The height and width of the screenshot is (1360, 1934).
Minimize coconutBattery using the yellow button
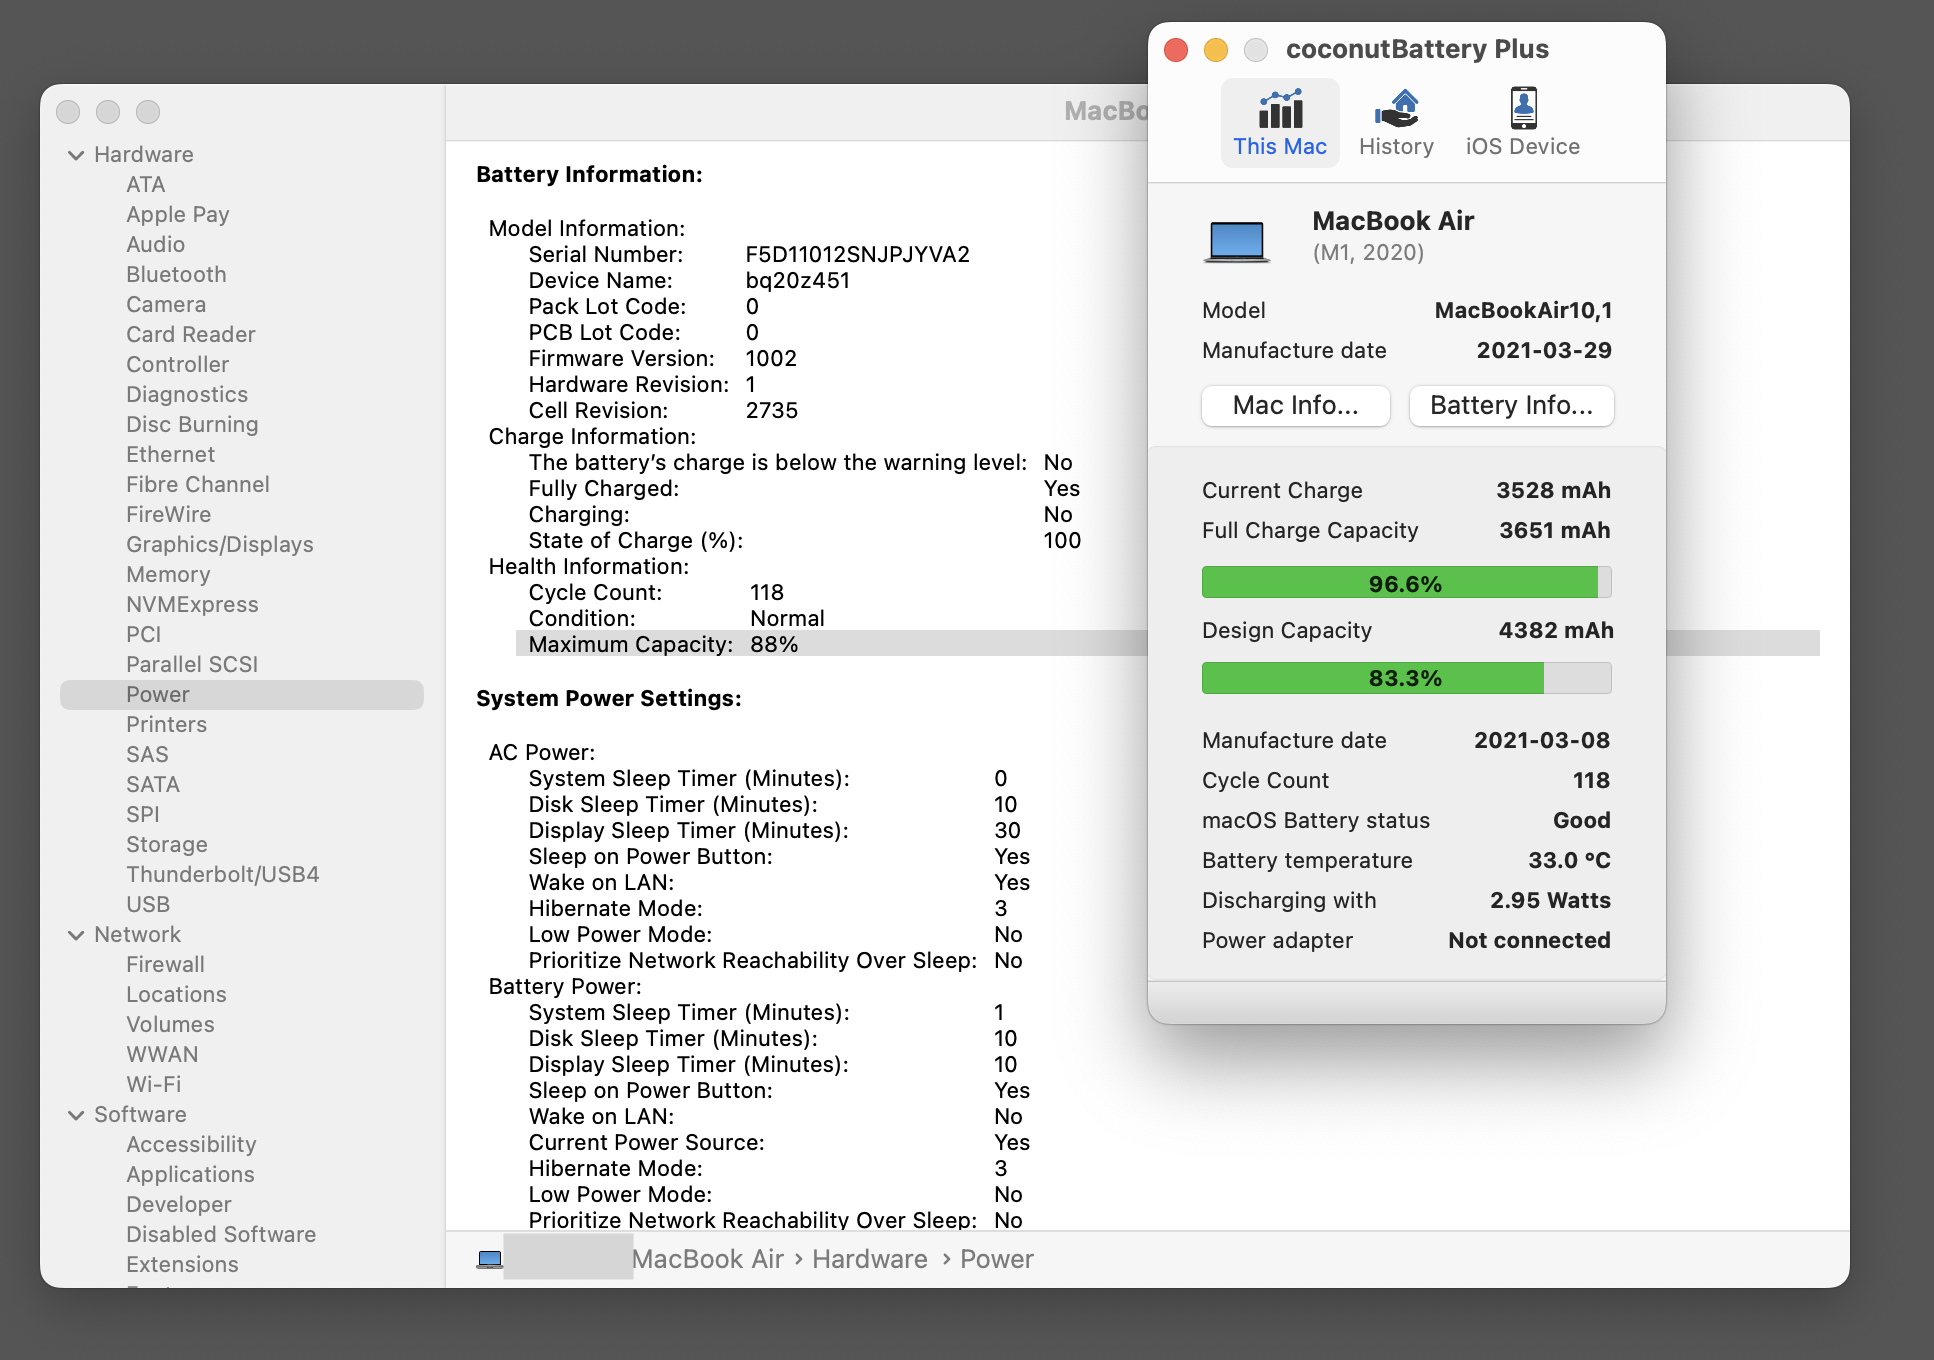point(1216,50)
